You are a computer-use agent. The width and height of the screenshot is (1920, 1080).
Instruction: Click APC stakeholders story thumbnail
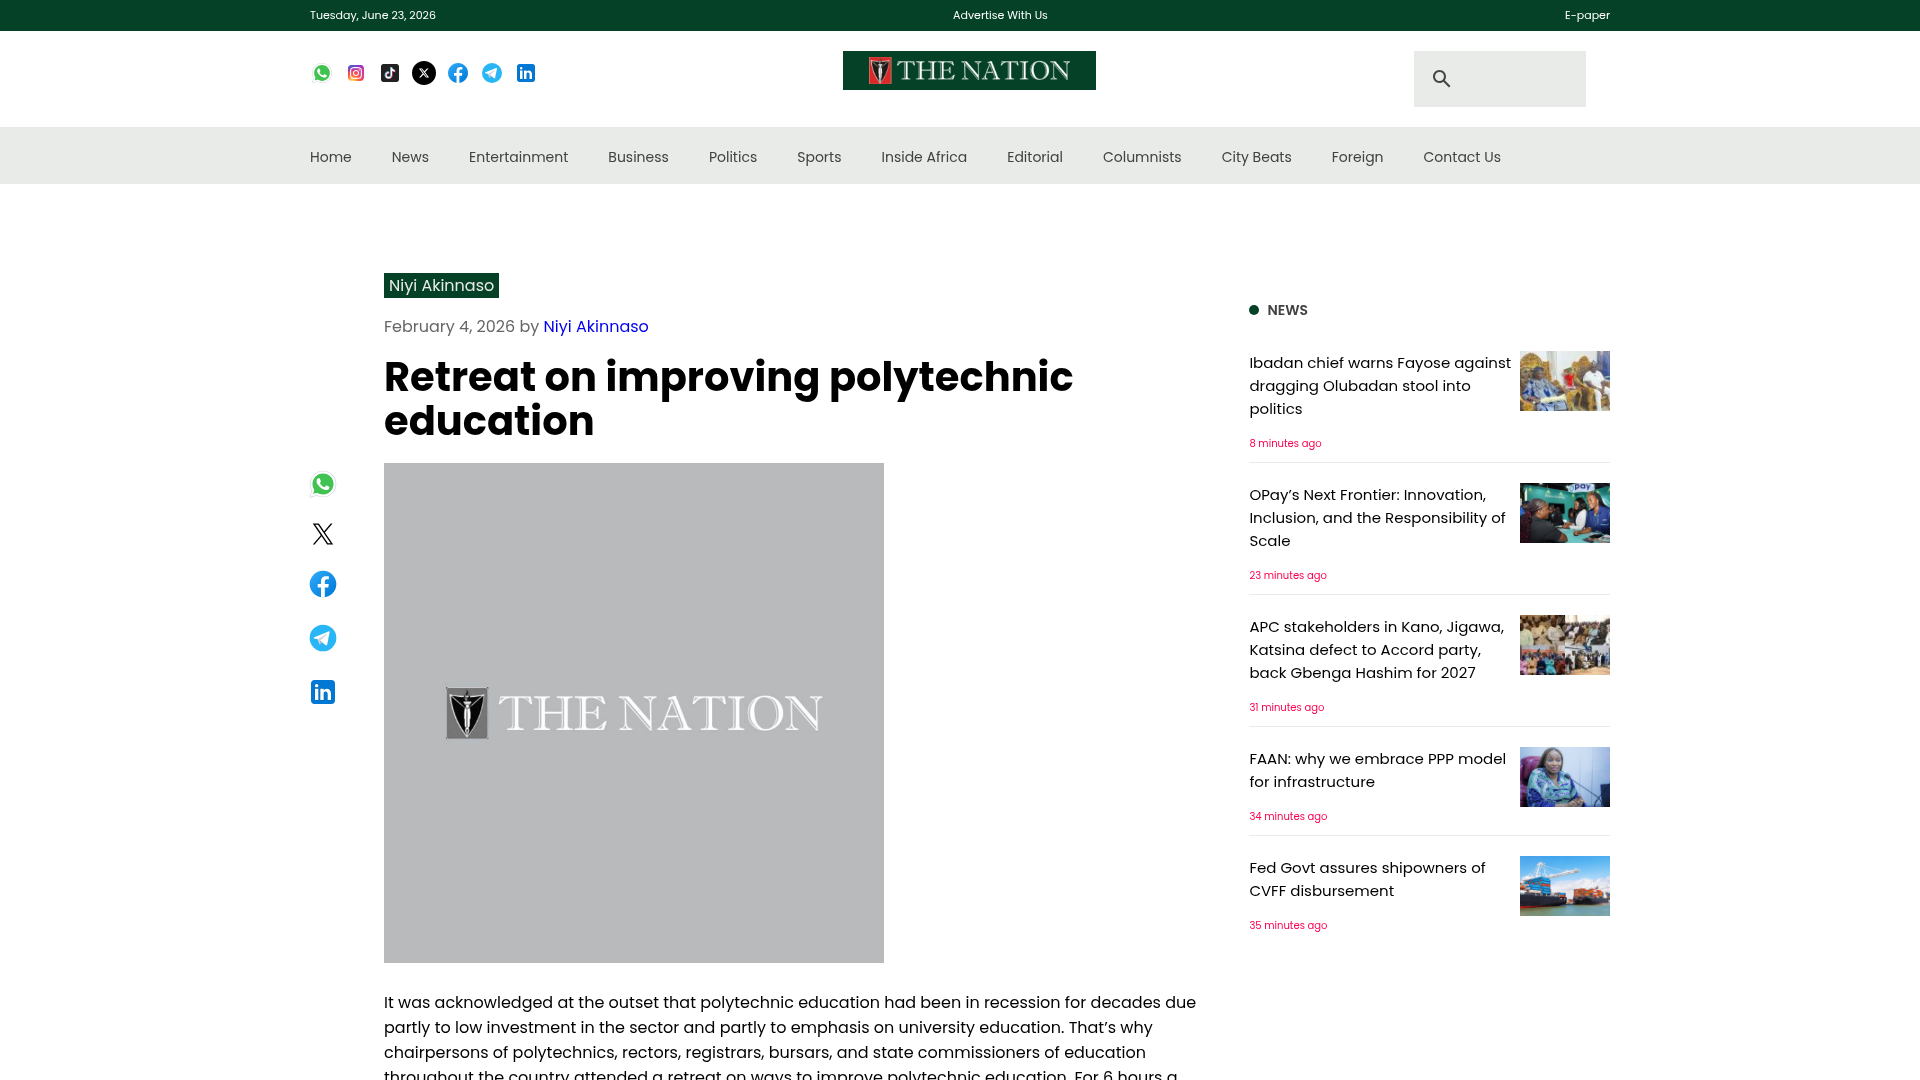click(1565, 645)
